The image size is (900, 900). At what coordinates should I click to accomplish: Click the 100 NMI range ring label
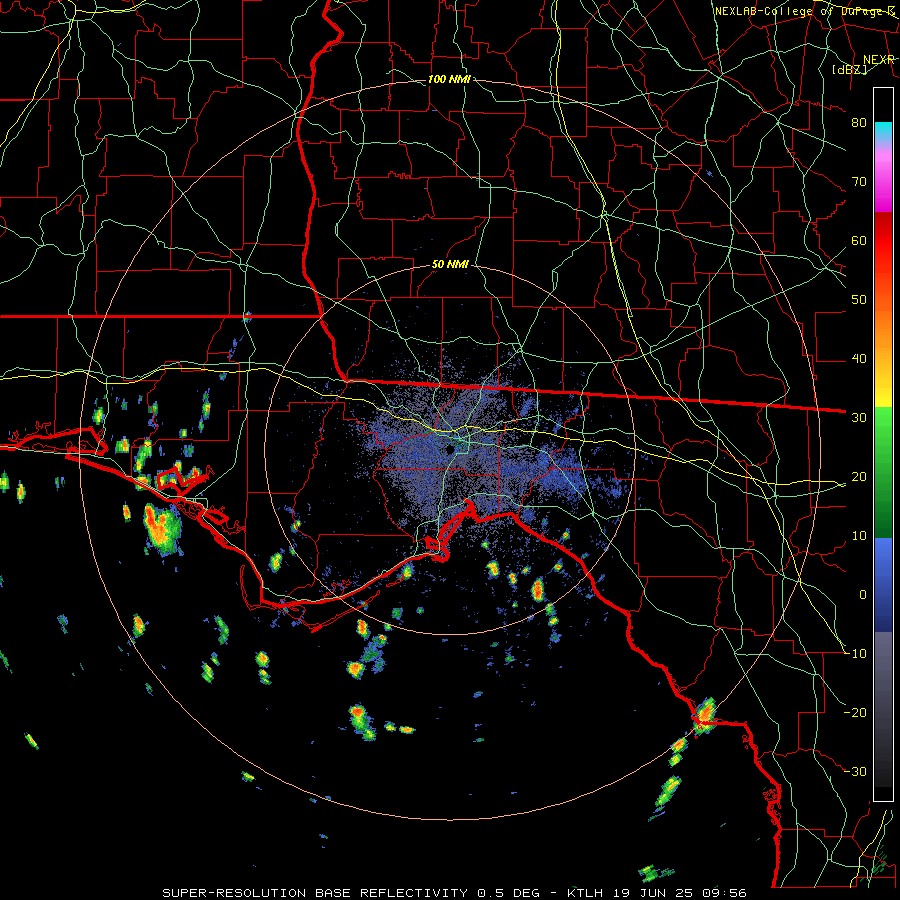coord(449,79)
